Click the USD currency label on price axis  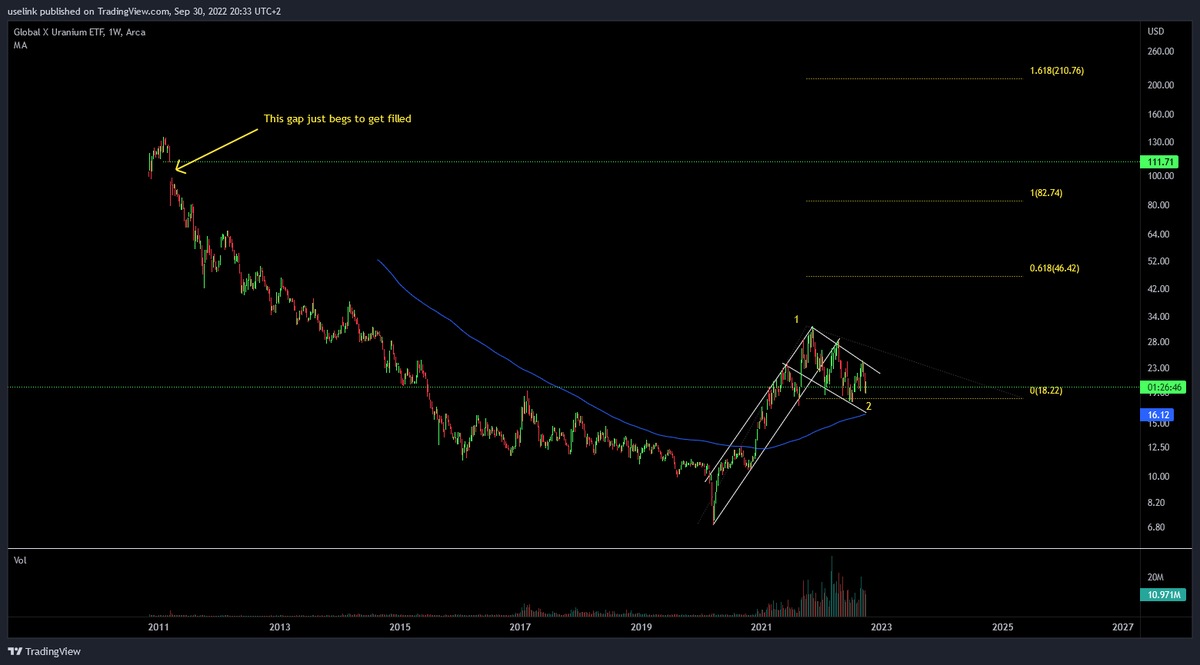pyautogui.click(x=1157, y=32)
